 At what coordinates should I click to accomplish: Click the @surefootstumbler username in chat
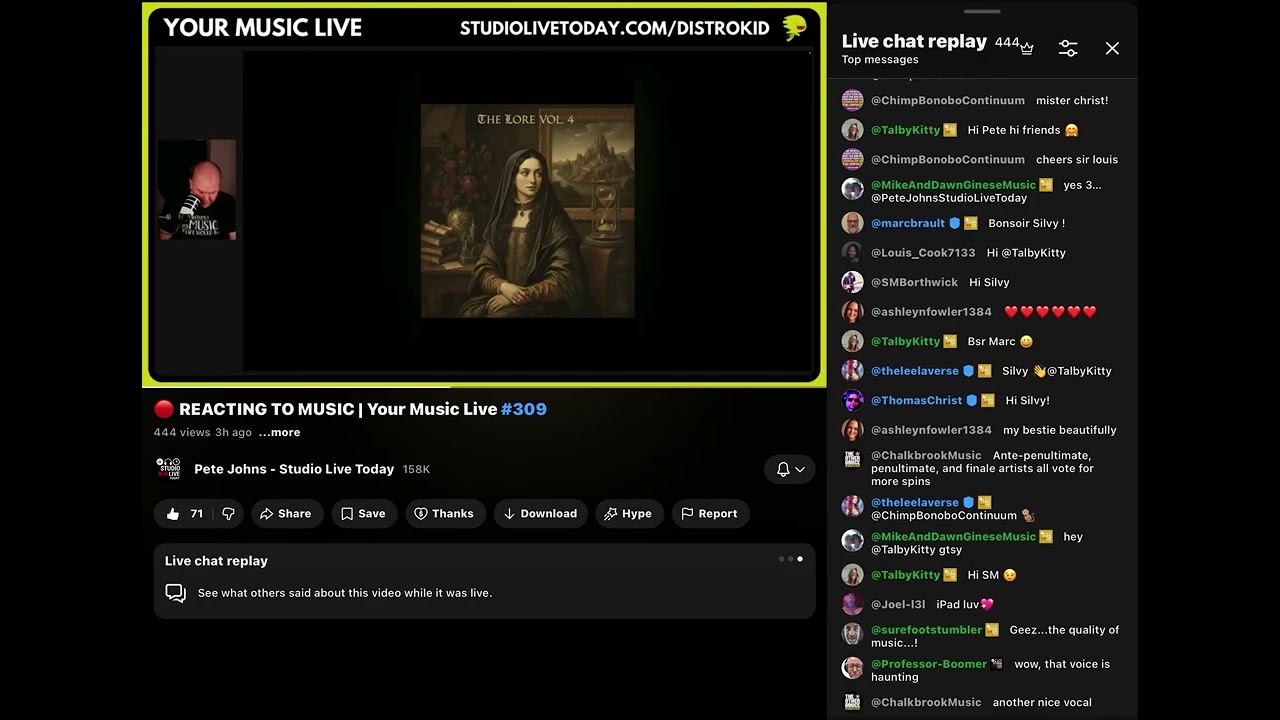927,630
